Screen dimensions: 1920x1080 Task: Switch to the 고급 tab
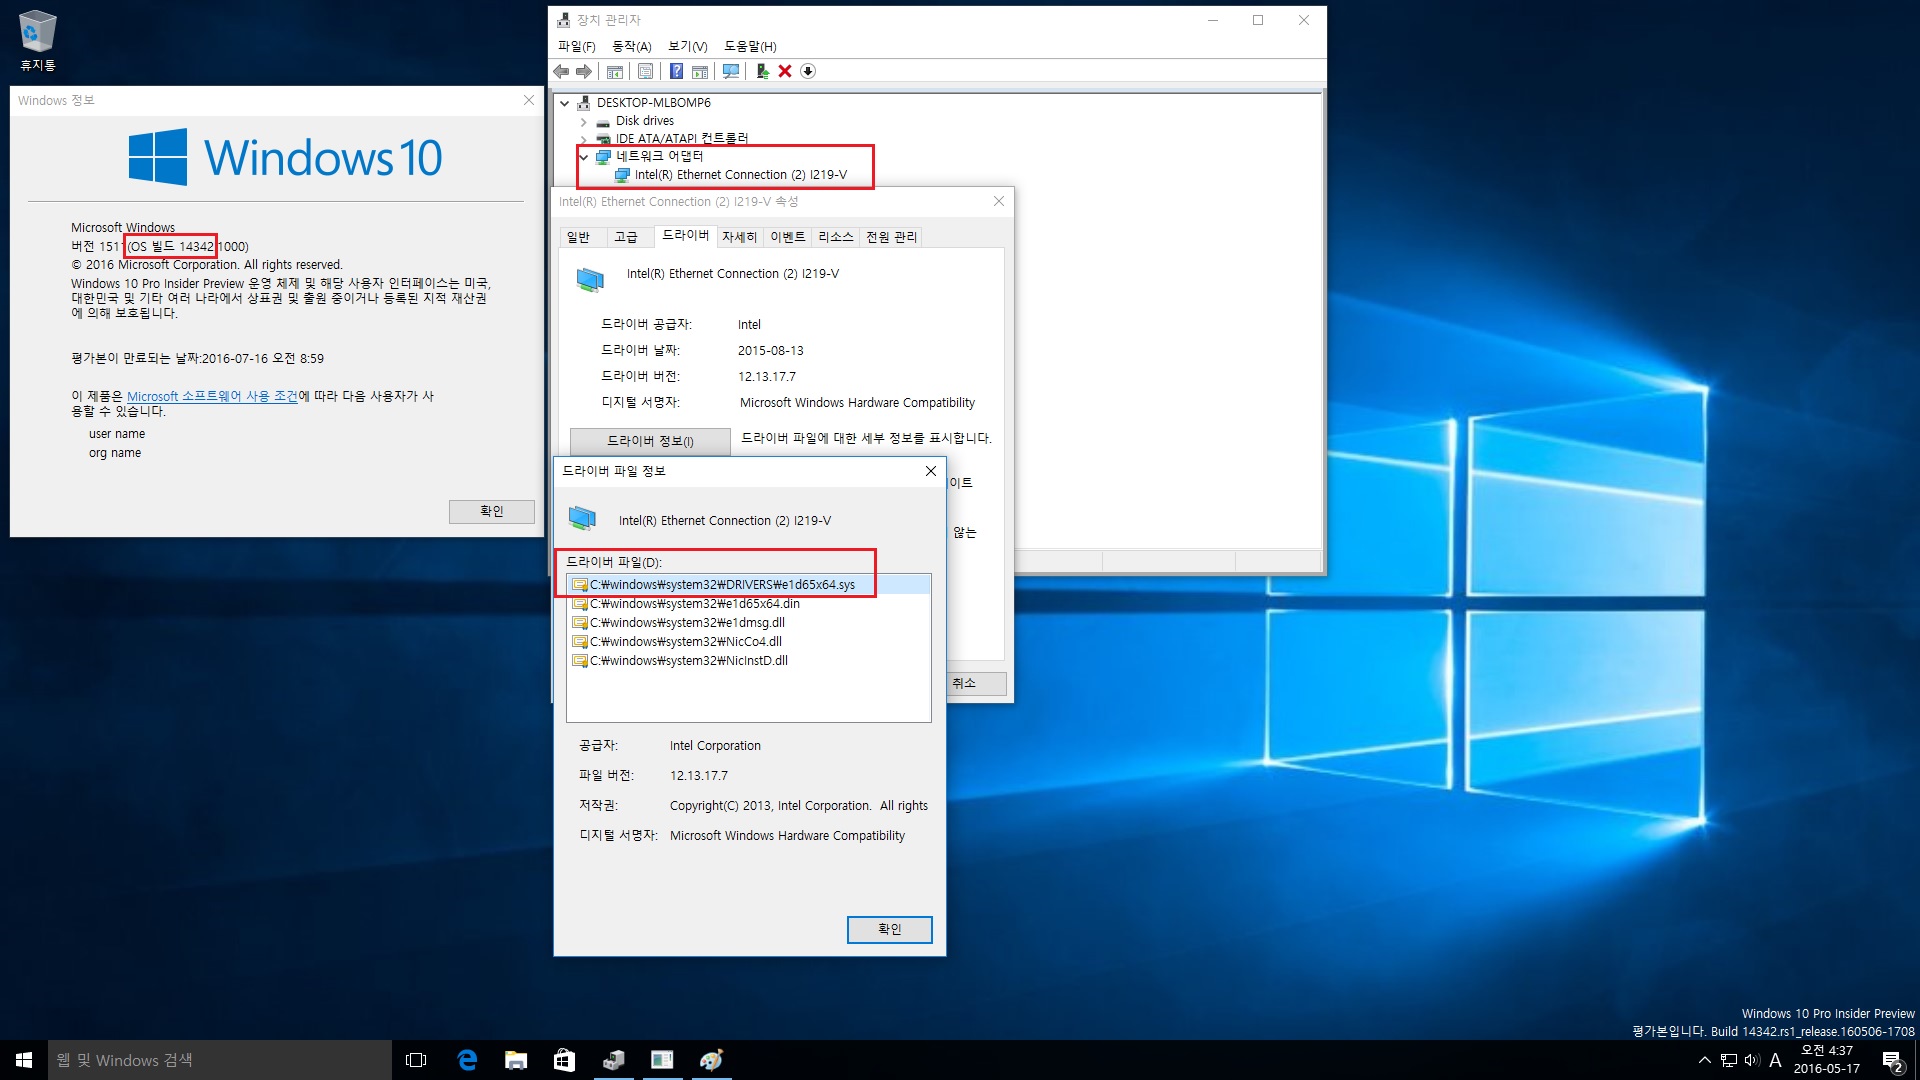coord(626,237)
